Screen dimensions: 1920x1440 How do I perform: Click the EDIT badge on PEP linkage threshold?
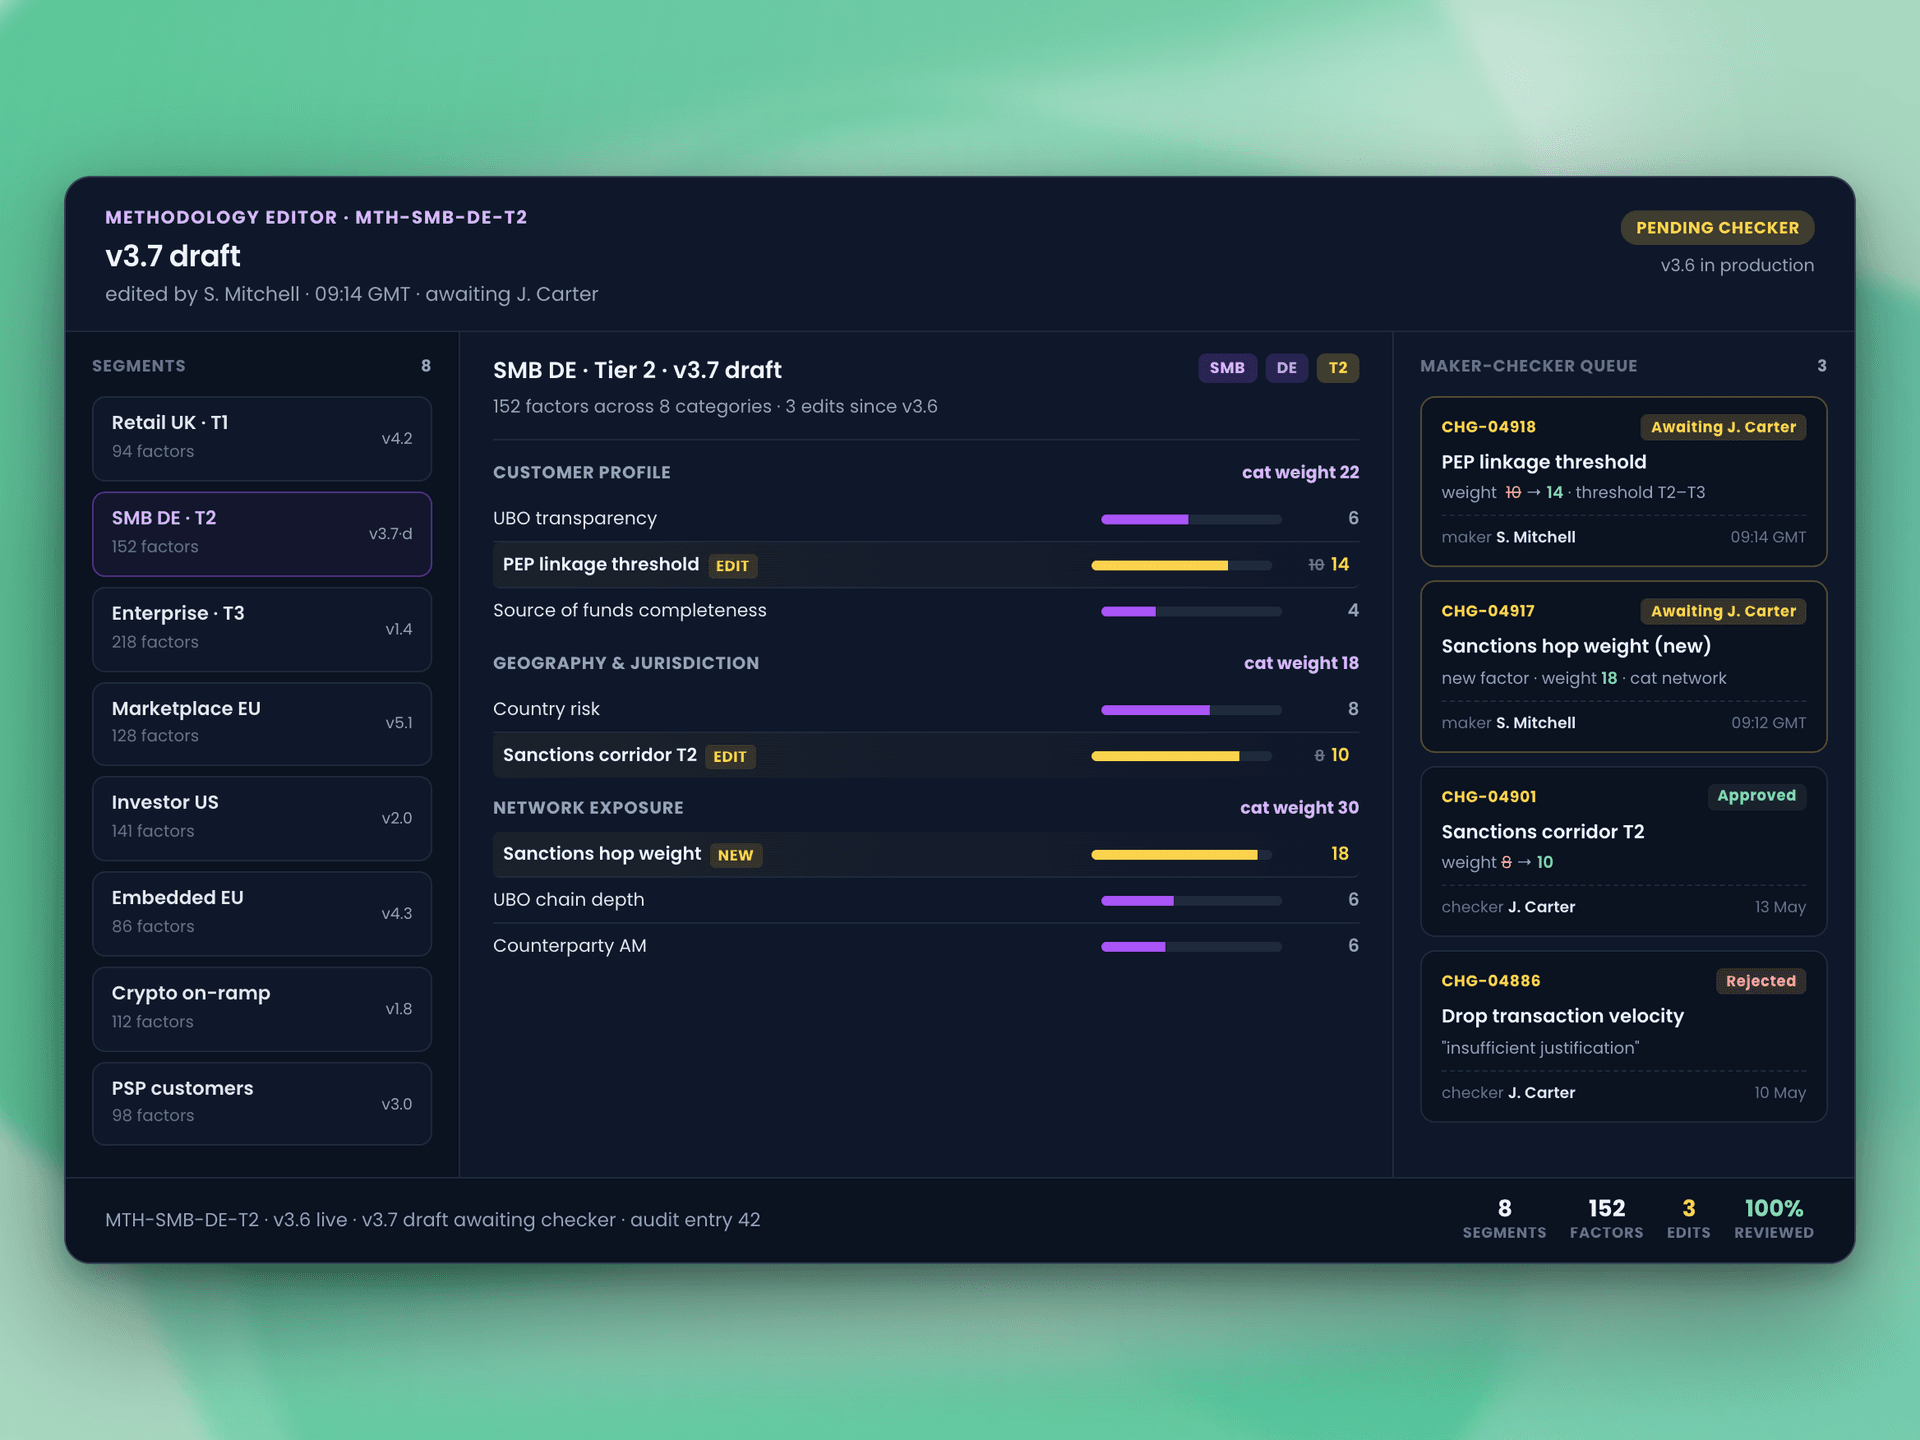pos(732,566)
